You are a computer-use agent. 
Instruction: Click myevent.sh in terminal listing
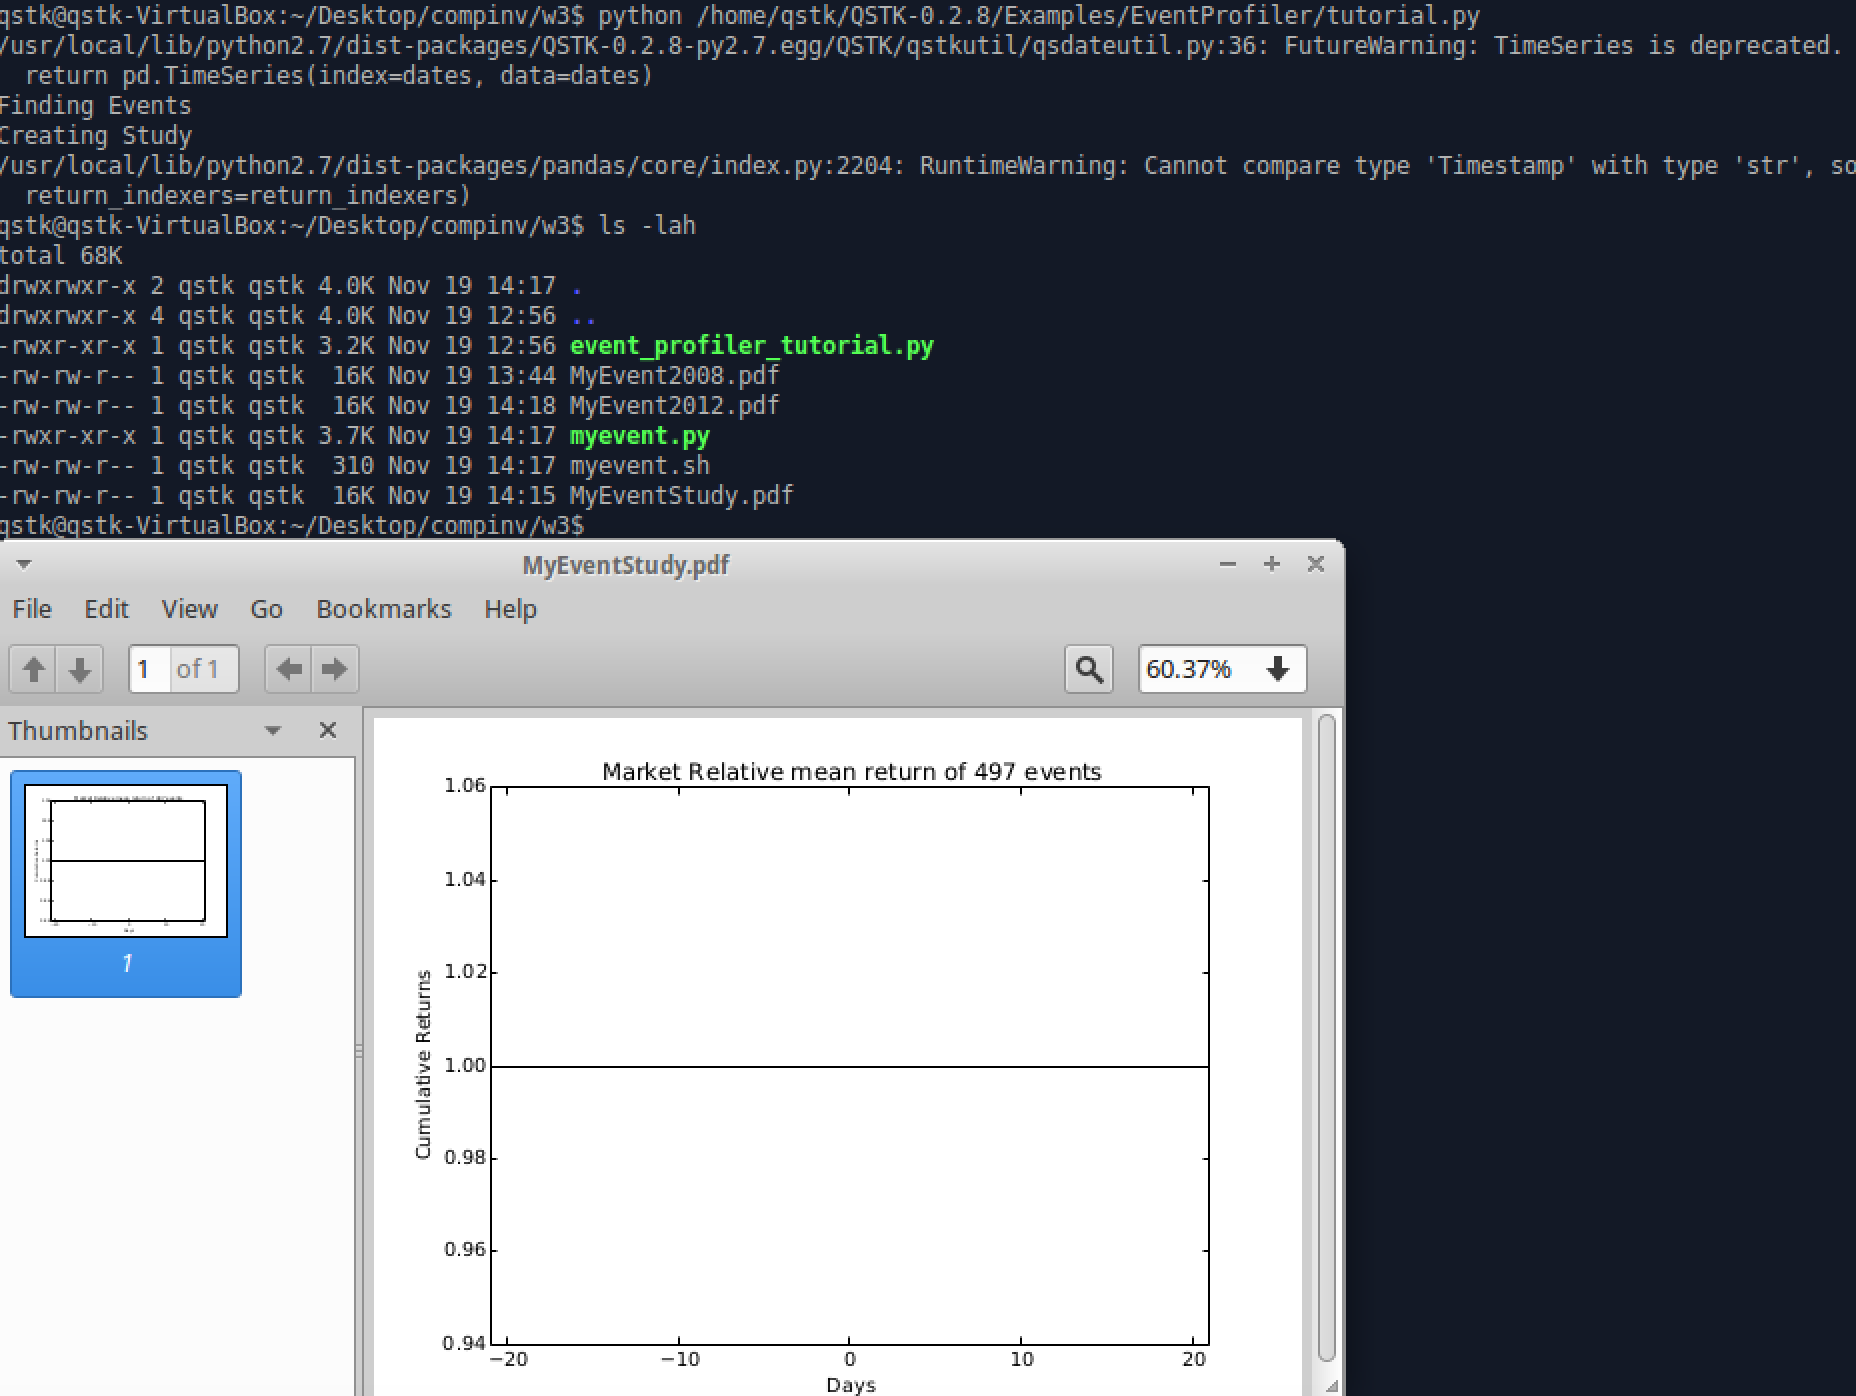coord(640,466)
